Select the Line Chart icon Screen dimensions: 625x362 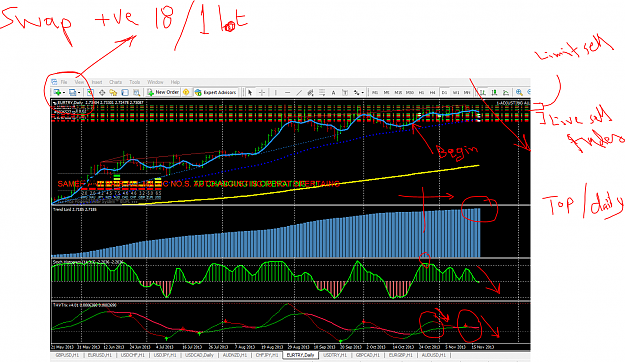(x=506, y=92)
